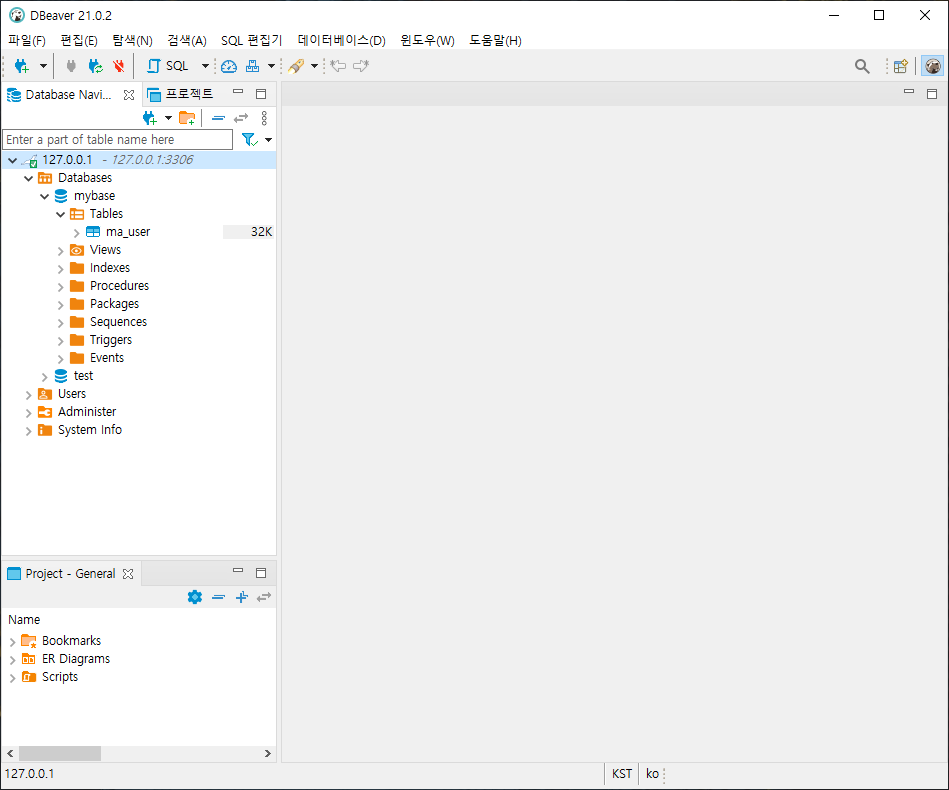The image size is (949, 790).
Task: Expand the Procedures folder
Action: [x=61, y=286]
